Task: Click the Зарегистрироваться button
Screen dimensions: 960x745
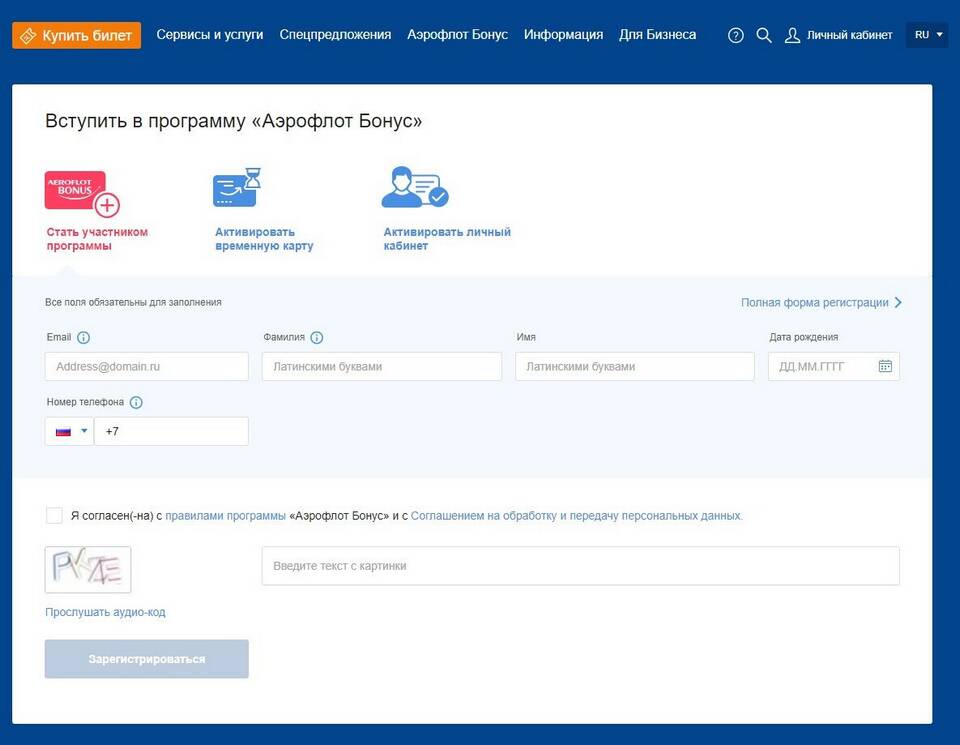Action: click(147, 659)
